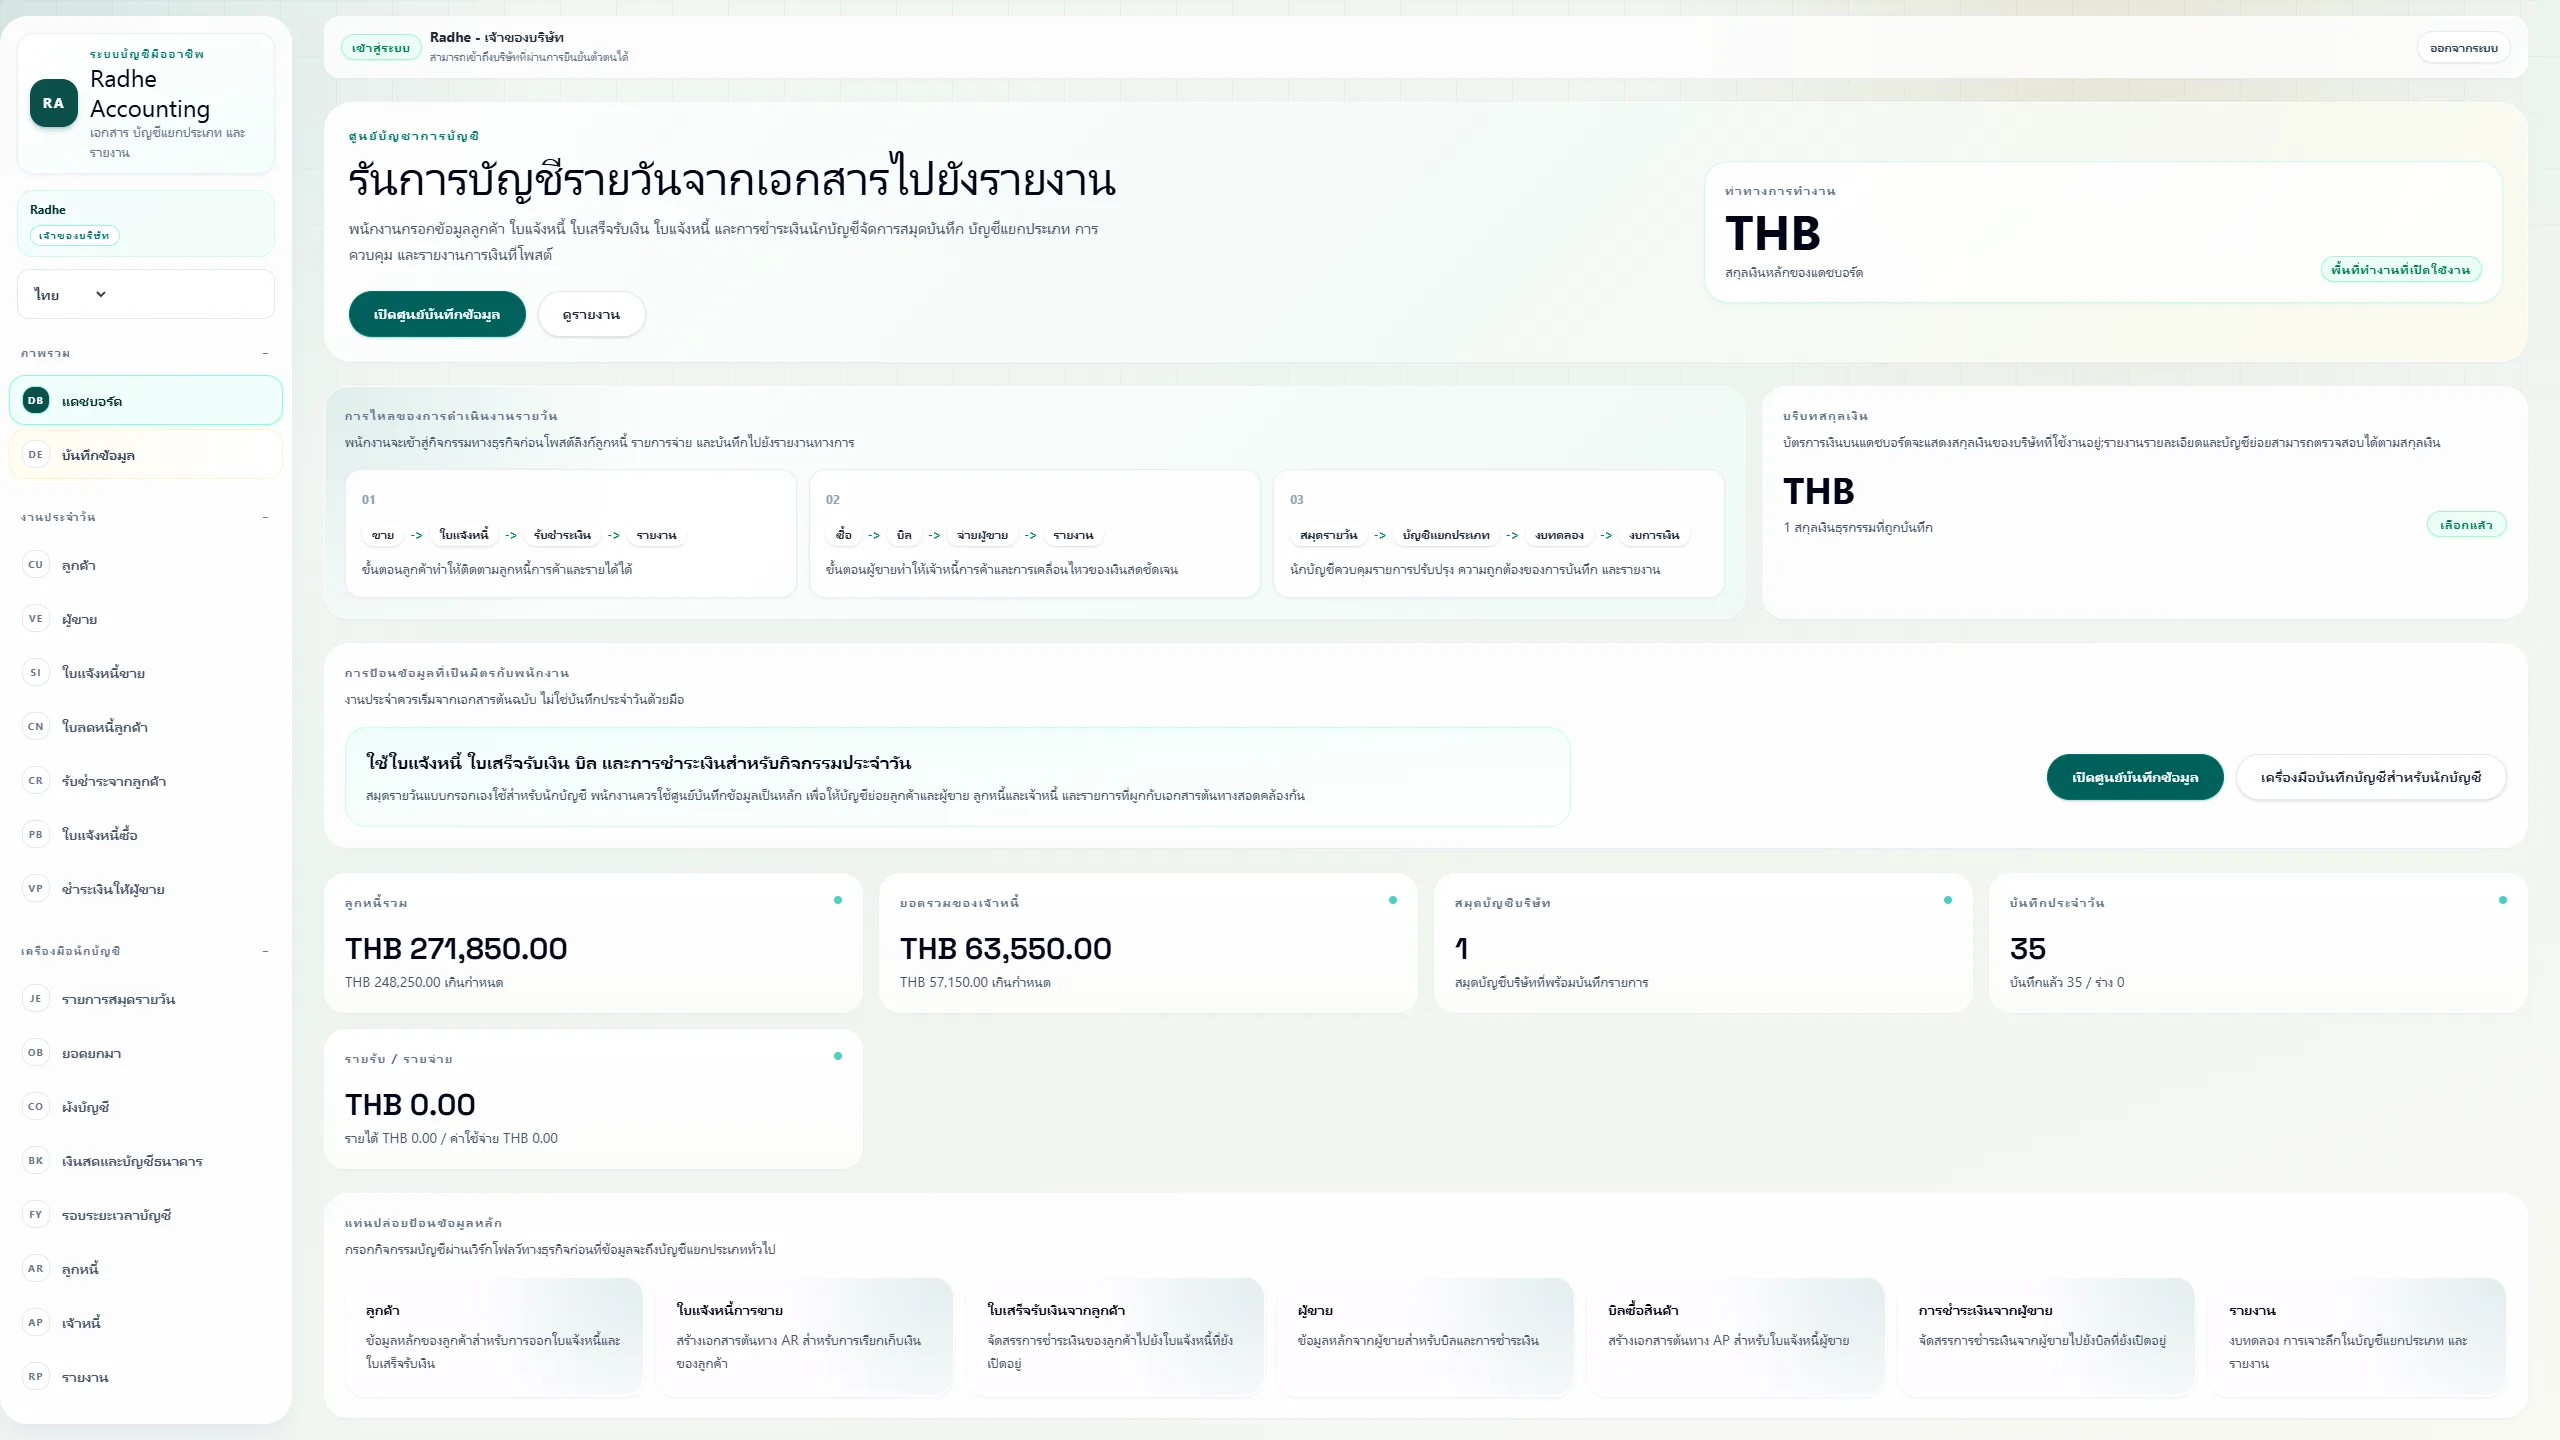The height and width of the screenshot is (1440, 2560).
Task: Open the AR receivables icon
Action: [36, 1269]
